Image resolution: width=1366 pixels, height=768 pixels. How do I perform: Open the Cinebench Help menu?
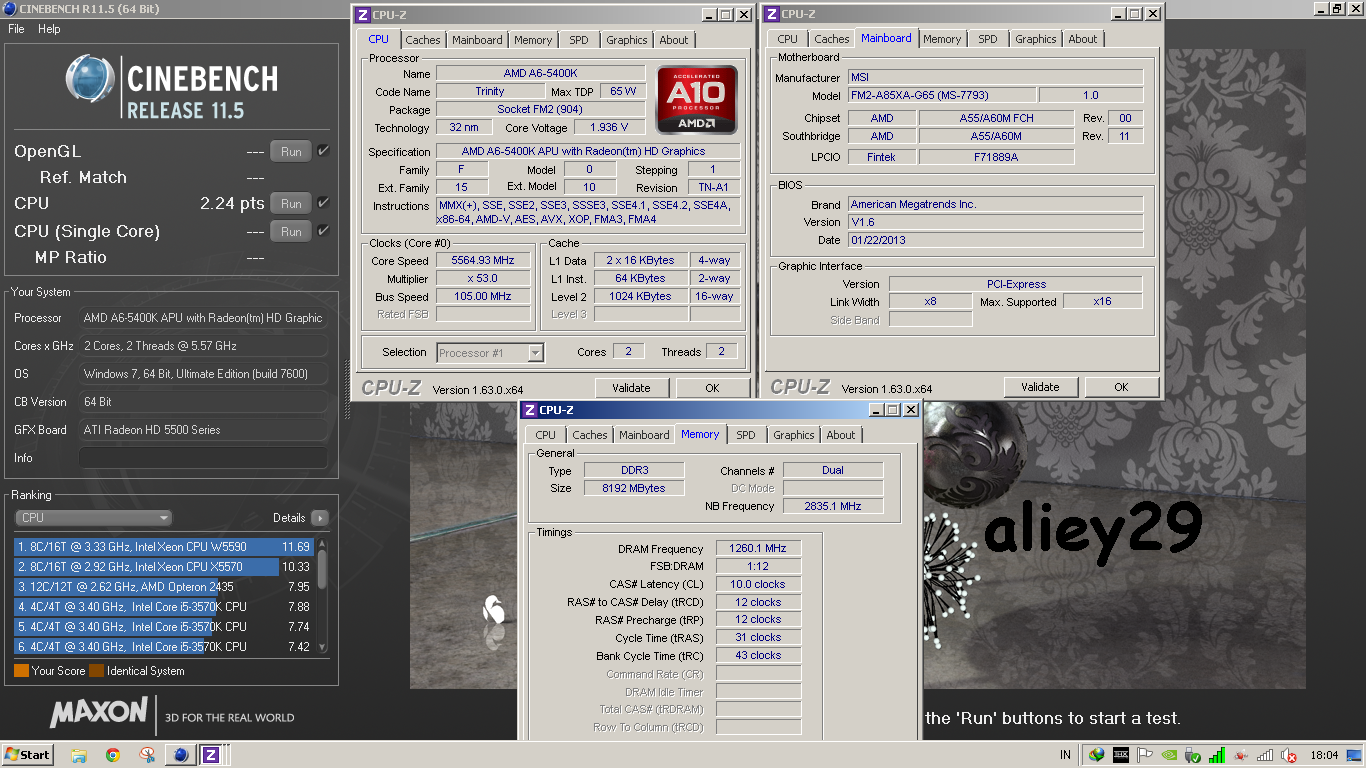tap(49, 29)
